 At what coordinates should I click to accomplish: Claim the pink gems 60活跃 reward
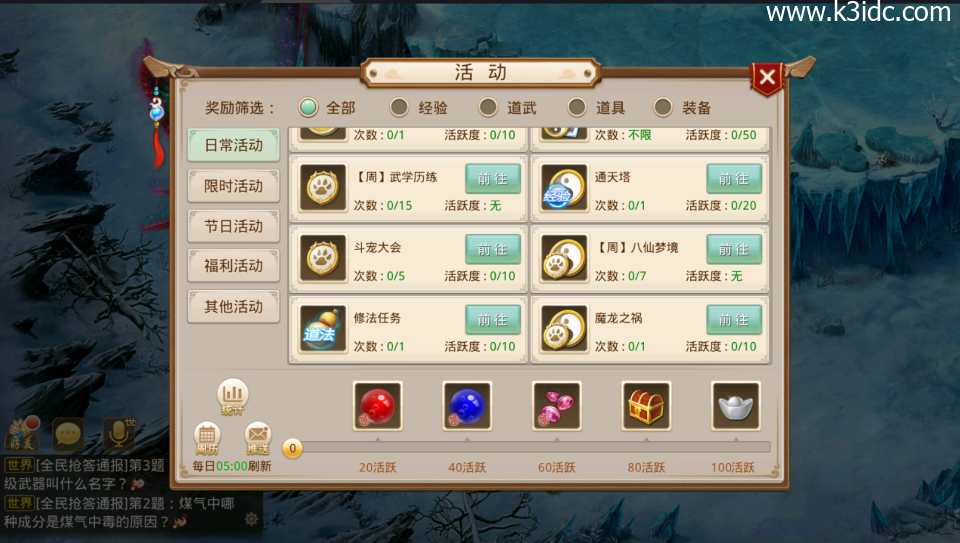click(557, 406)
